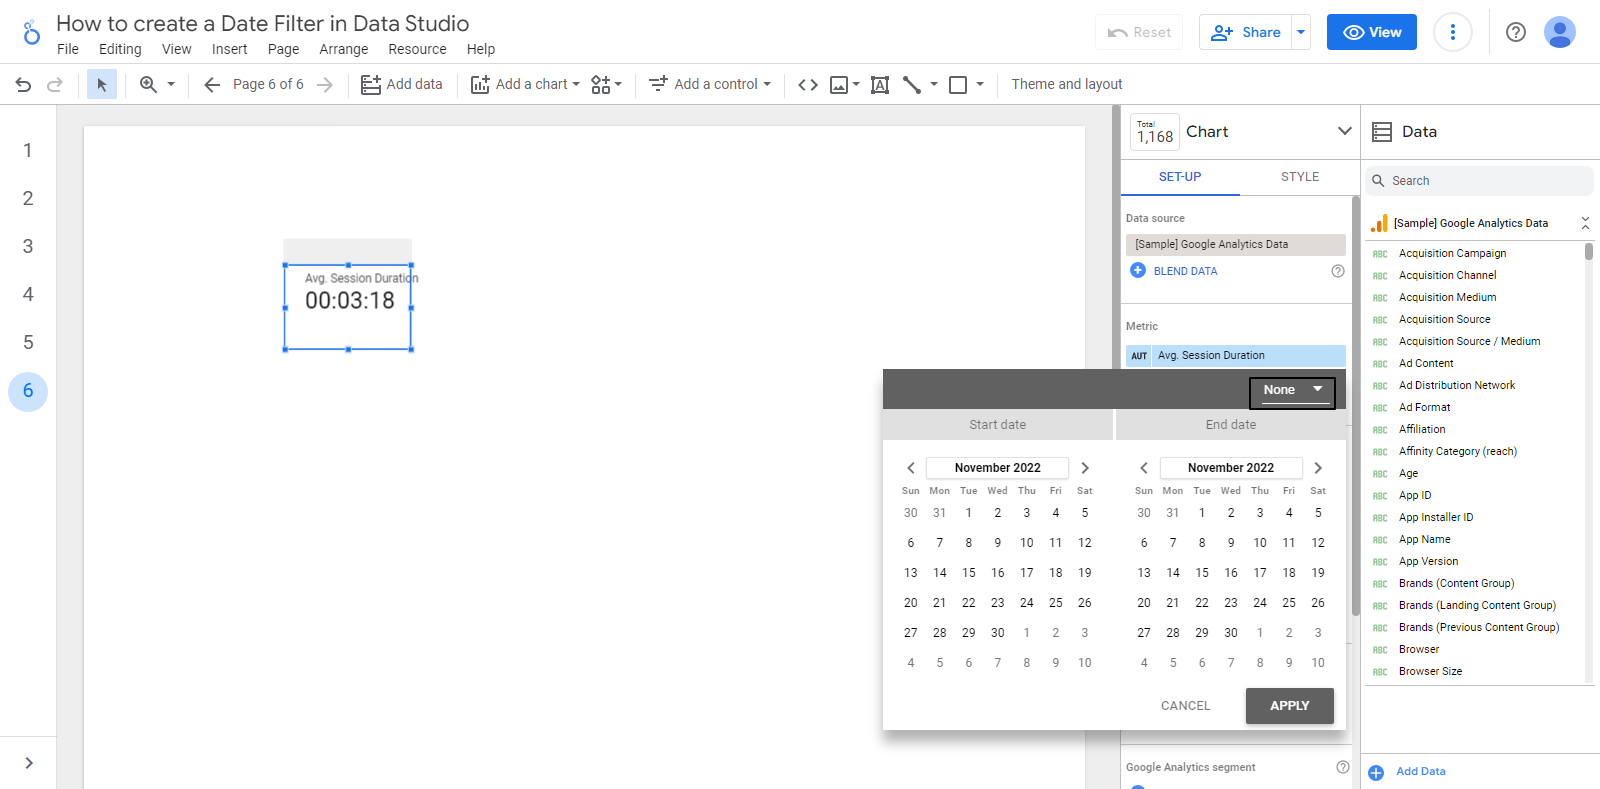Screen dimensions: 1600x789
Task: Select the line drawing tool
Action: click(x=912, y=85)
